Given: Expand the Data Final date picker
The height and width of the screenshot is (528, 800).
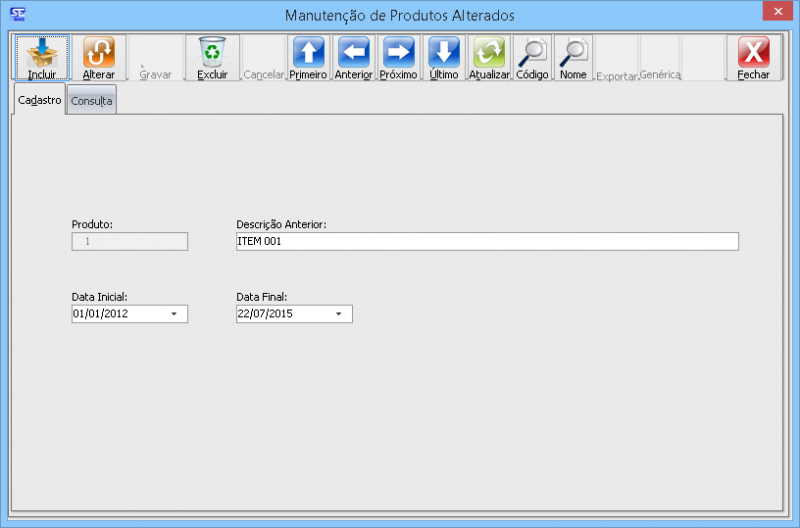Looking at the screenshot, I should pyautogui.click(x=338, y=314).
